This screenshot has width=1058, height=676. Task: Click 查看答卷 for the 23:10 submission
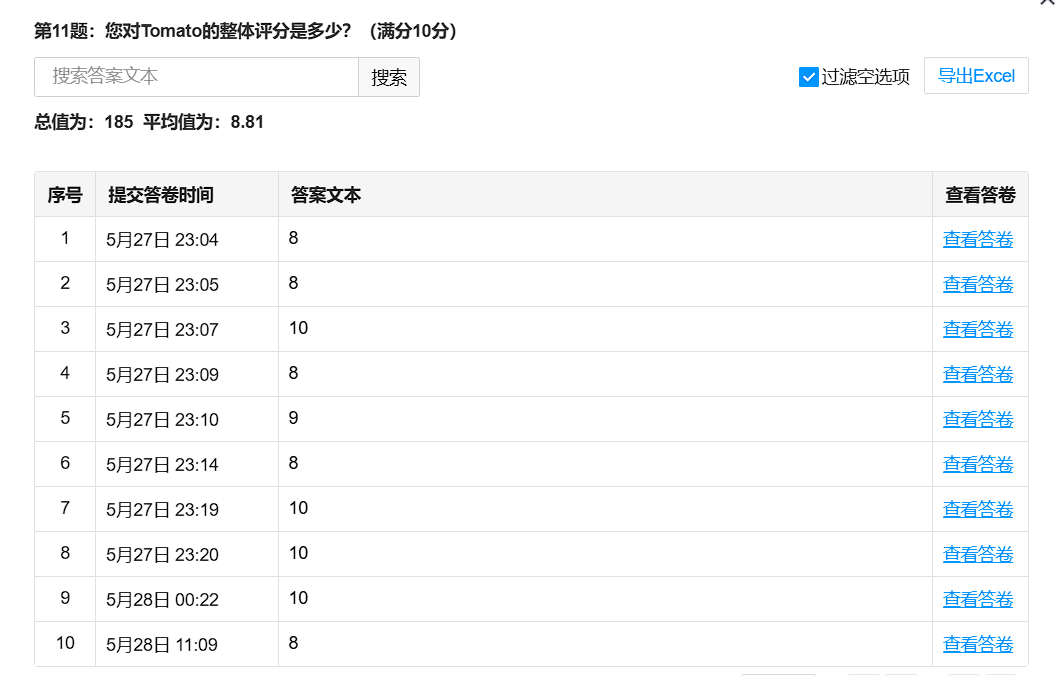(x=977, y=420)
